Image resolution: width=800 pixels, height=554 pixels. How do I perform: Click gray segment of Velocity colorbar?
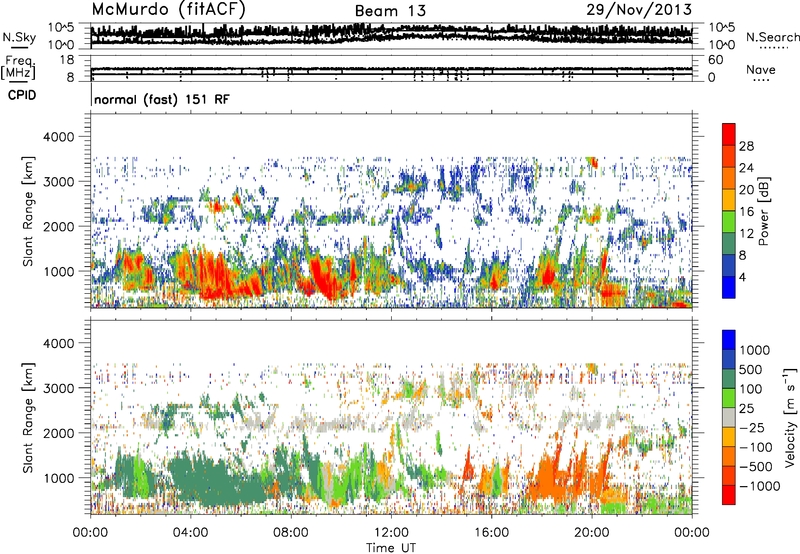tap(729, 418)
